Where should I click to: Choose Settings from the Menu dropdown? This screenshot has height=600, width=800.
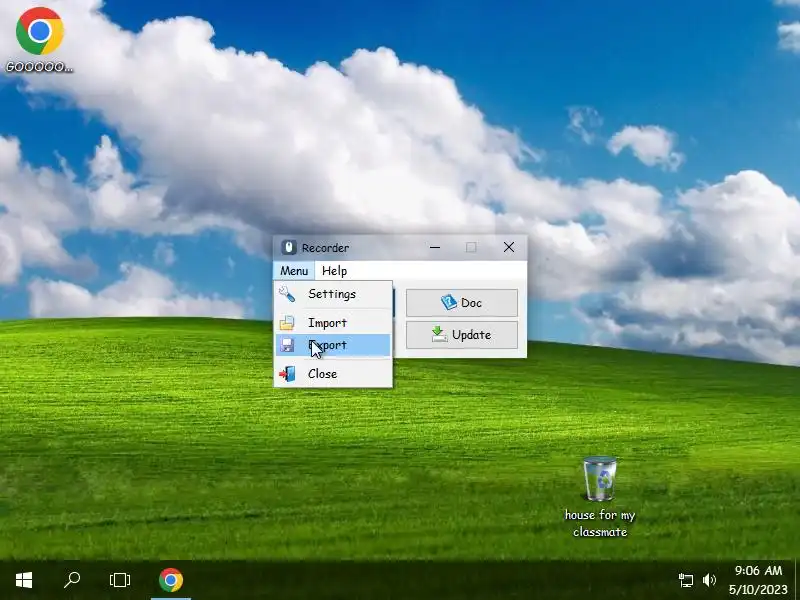coord(333,294)
